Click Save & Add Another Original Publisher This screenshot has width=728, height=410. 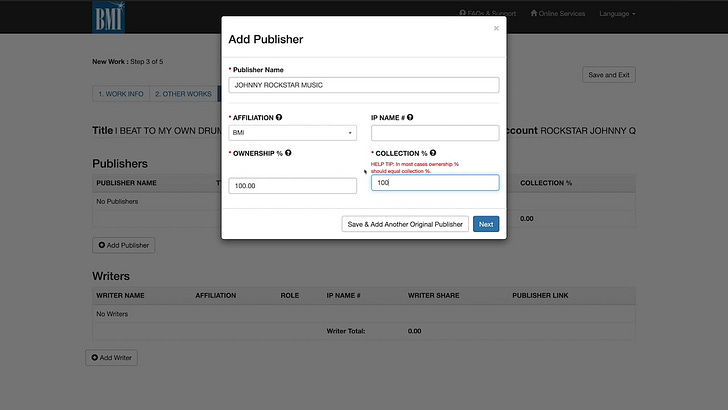pos(405,224)
